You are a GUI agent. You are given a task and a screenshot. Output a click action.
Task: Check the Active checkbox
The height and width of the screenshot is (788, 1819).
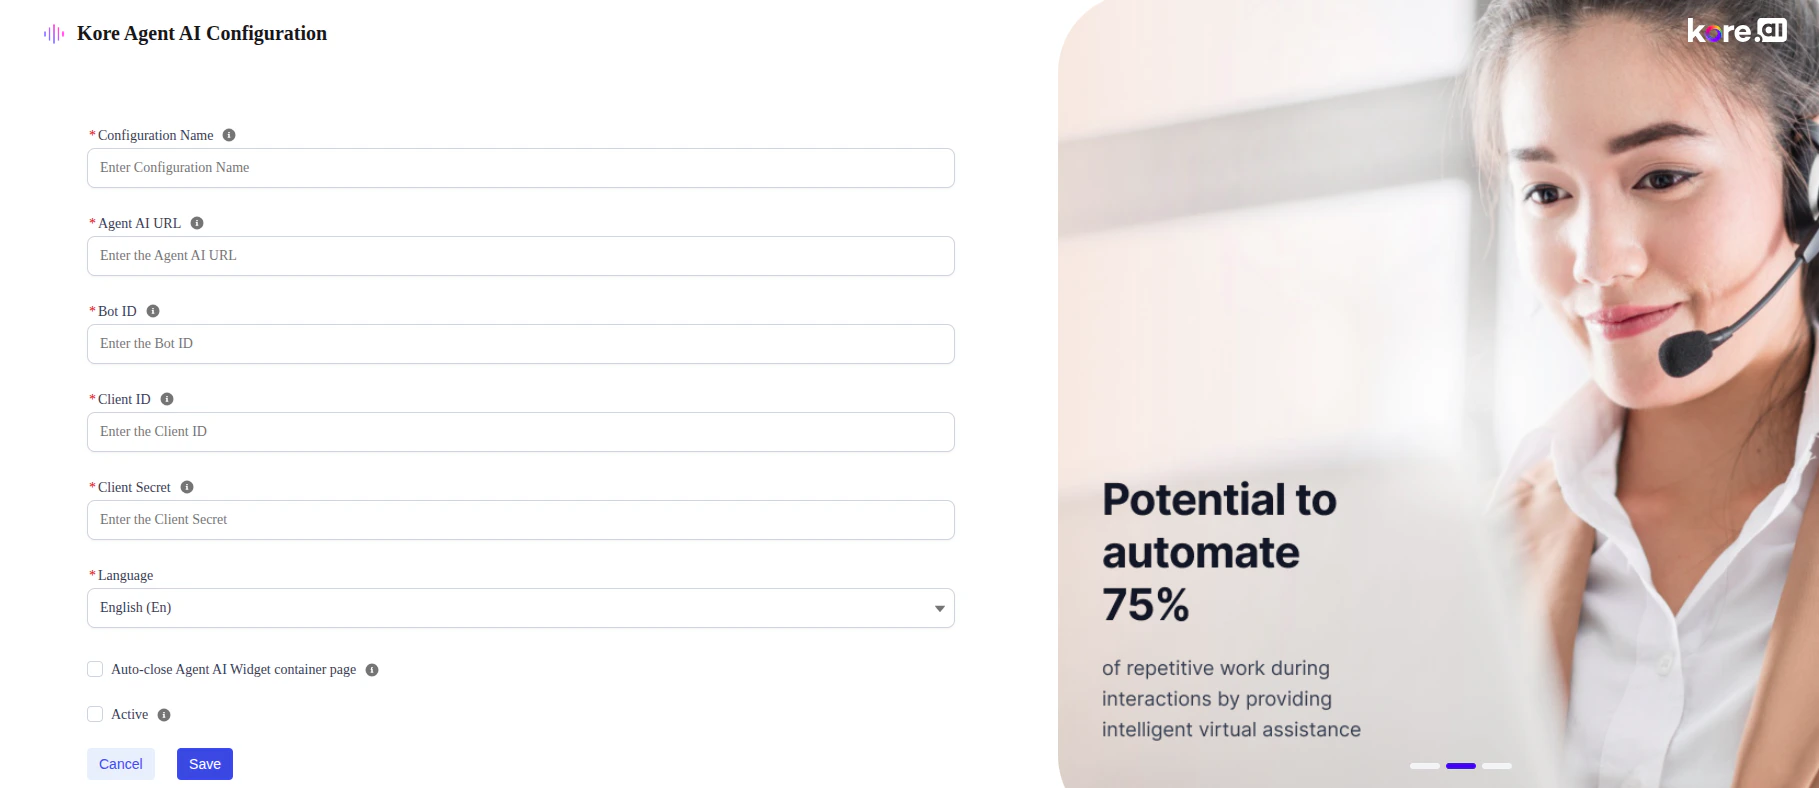click(x=95, y=713)
